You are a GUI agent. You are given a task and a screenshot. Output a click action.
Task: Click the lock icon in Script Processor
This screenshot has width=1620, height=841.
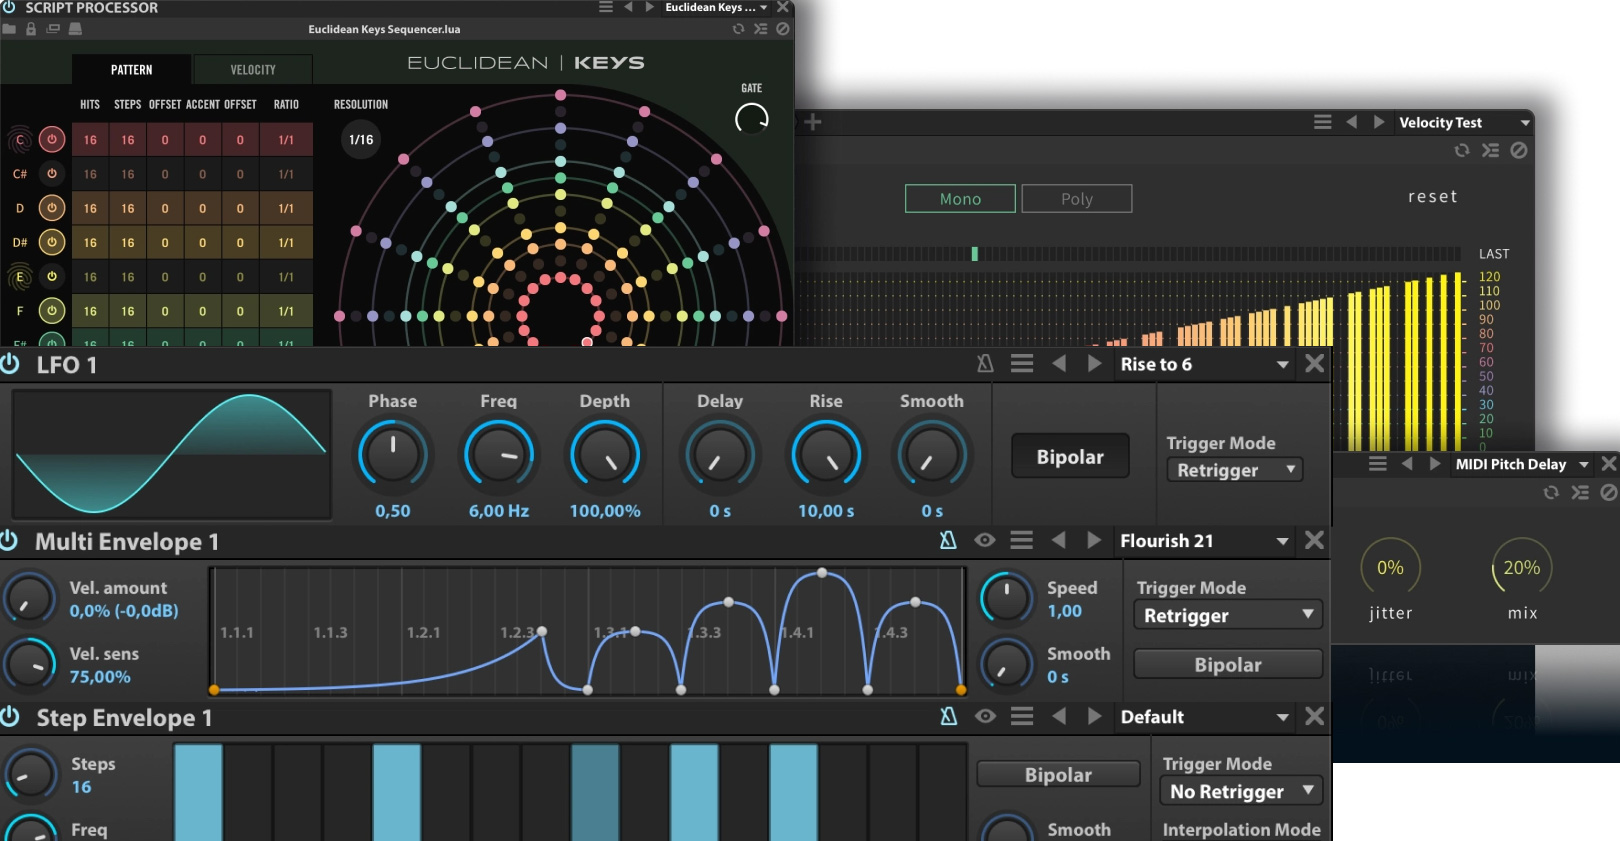31,29
